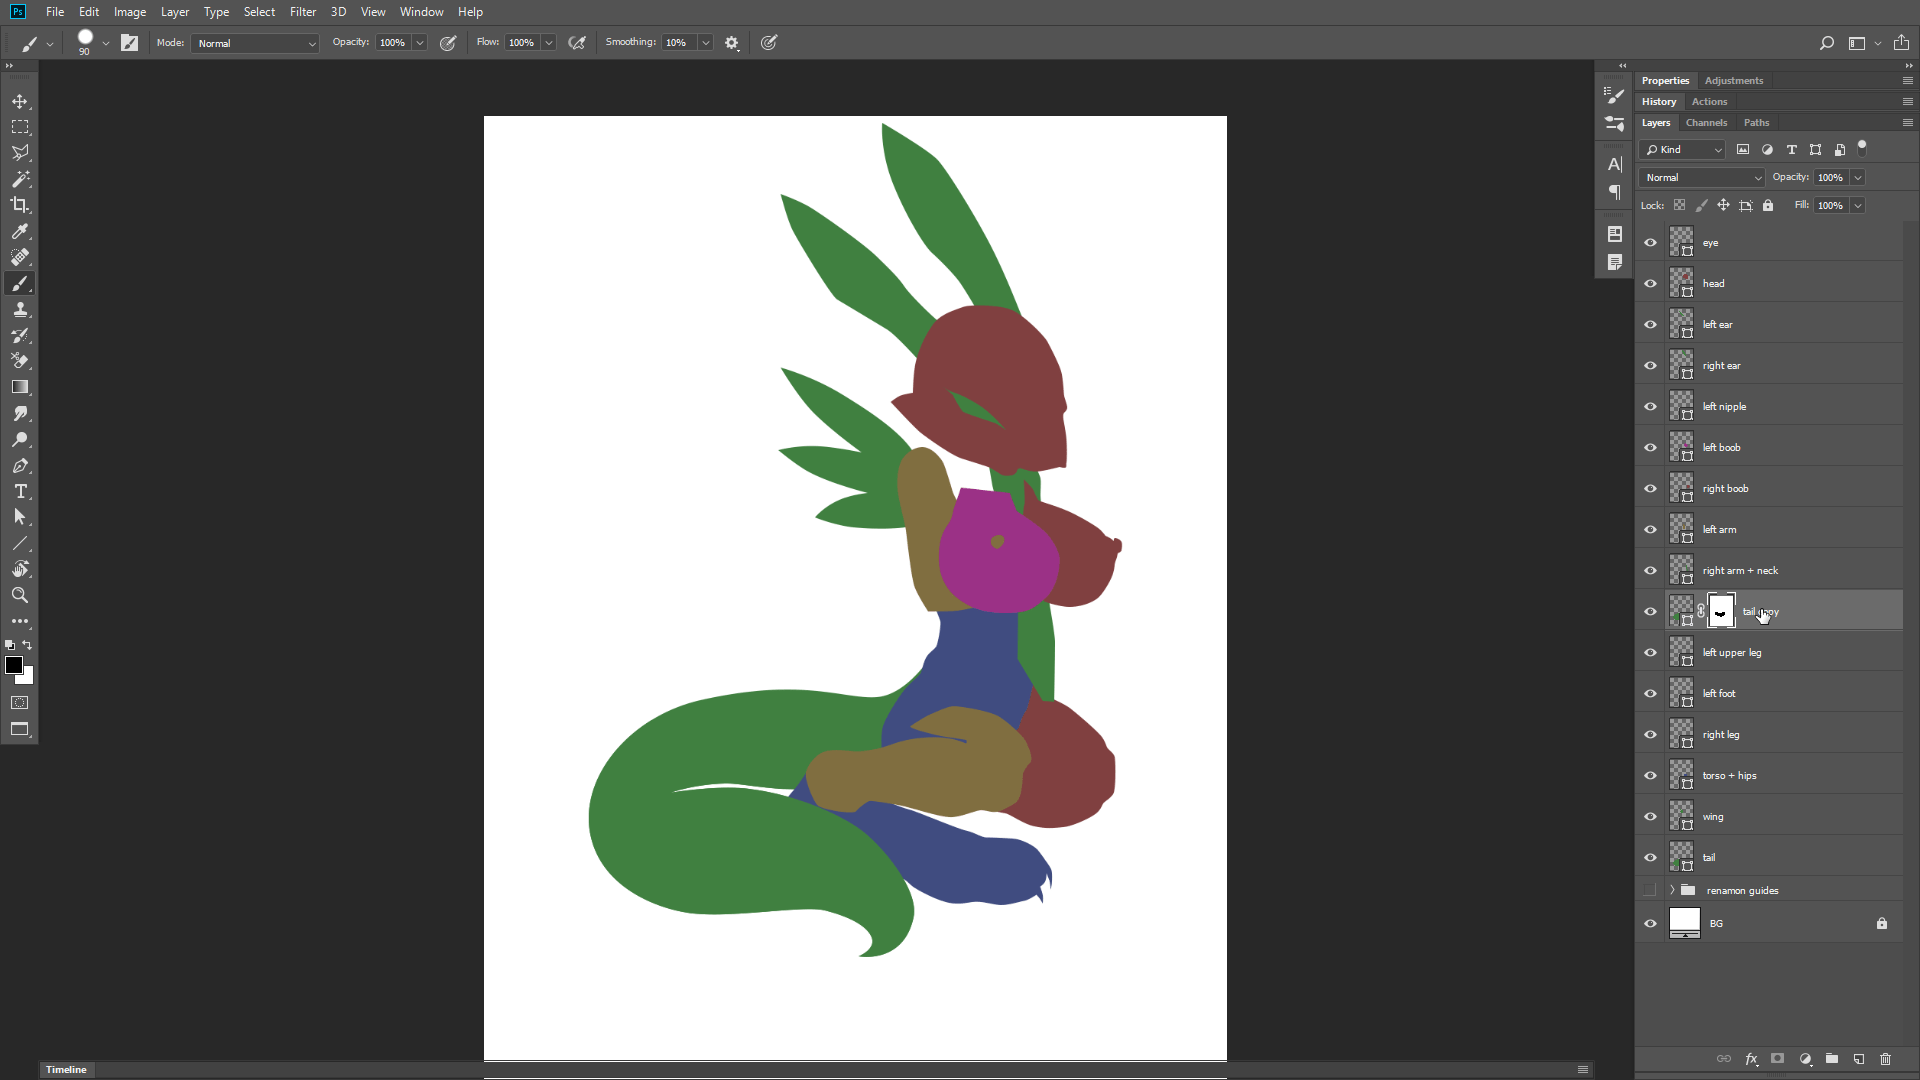Hide the wing layer

1650,817
